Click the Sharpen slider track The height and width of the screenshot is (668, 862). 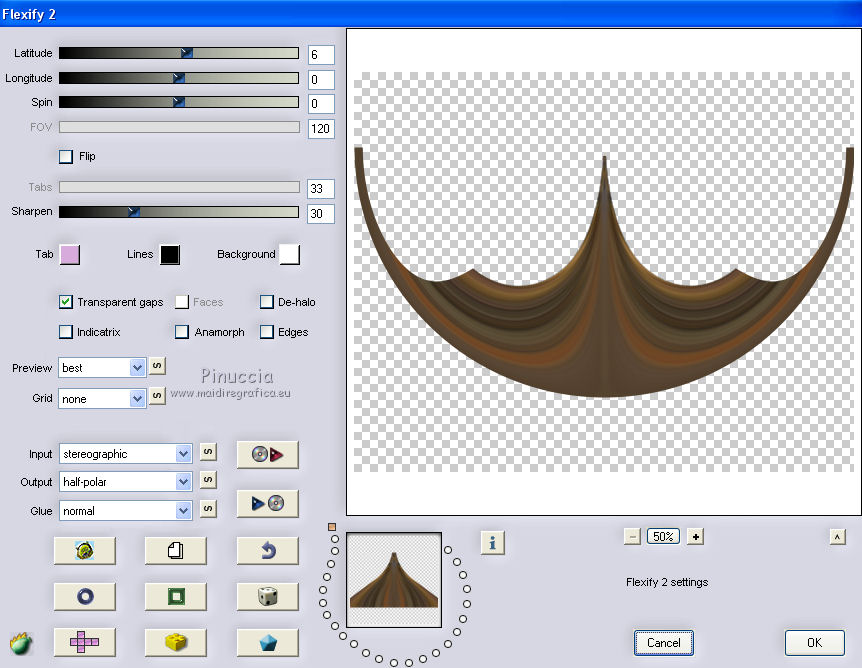(x=179, y=212)
